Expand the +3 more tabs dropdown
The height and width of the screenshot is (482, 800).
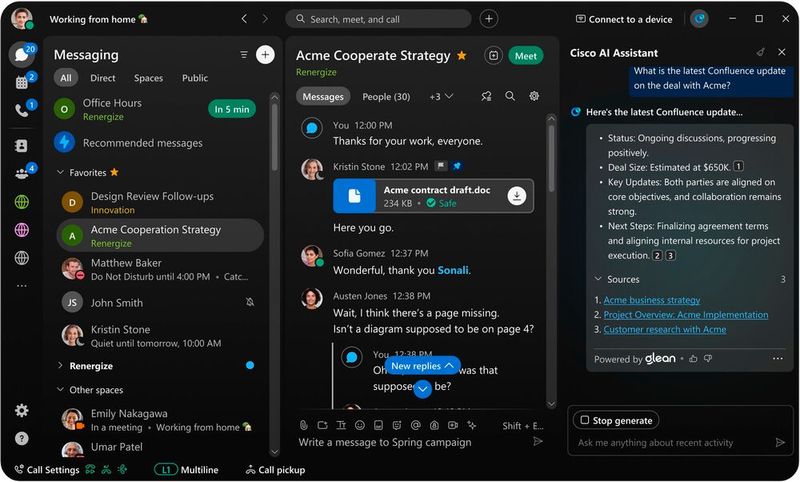tap(441, 96)
